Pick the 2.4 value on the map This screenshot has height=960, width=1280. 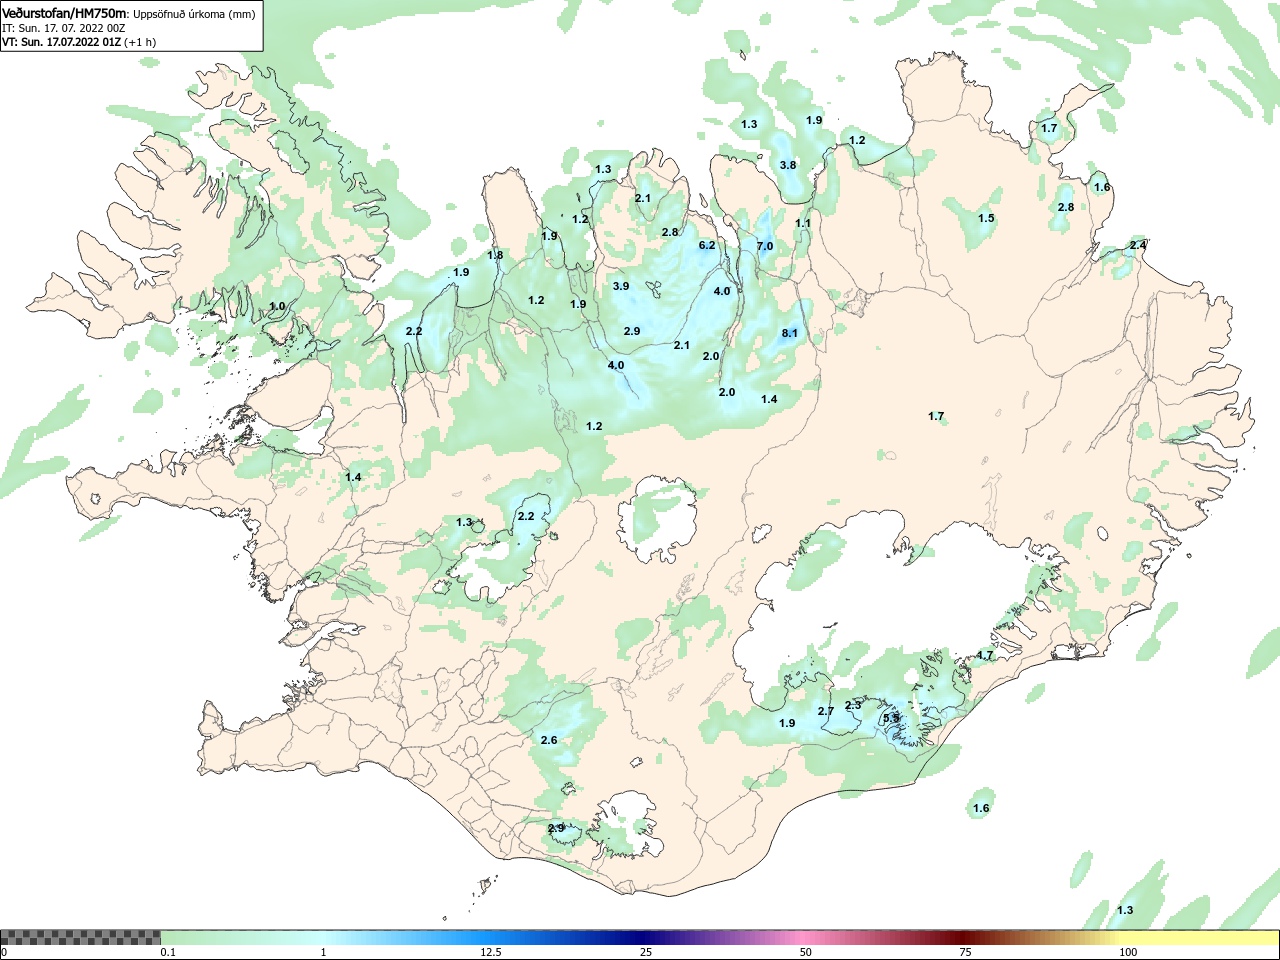[1138, 245]
